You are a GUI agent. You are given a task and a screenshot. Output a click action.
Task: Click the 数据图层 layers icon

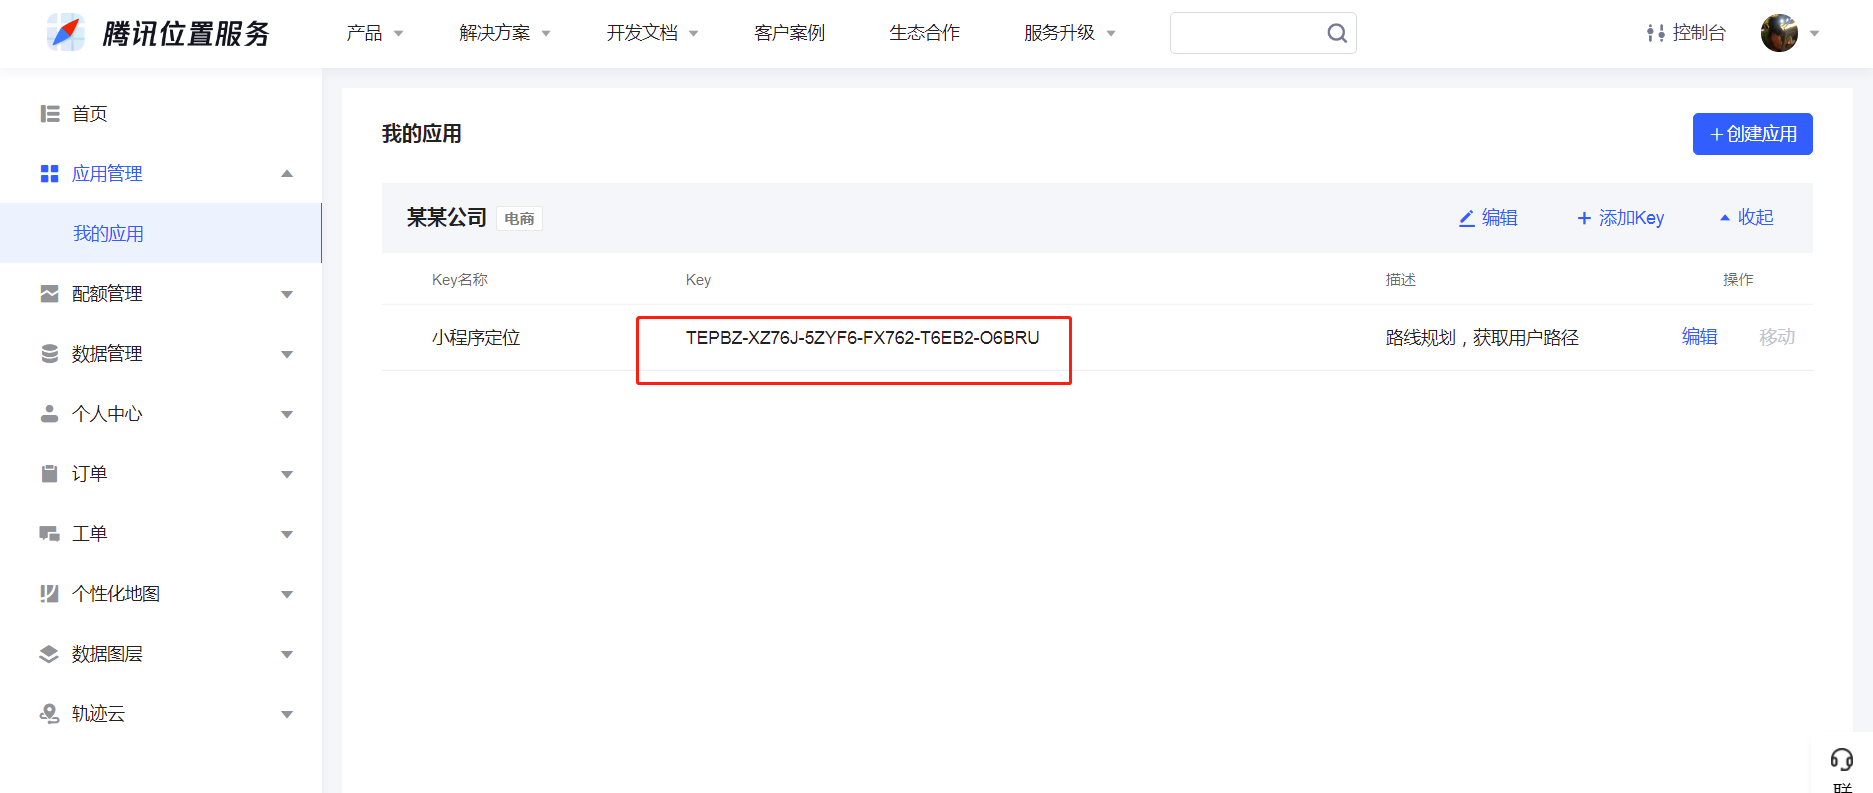point(50,654)
